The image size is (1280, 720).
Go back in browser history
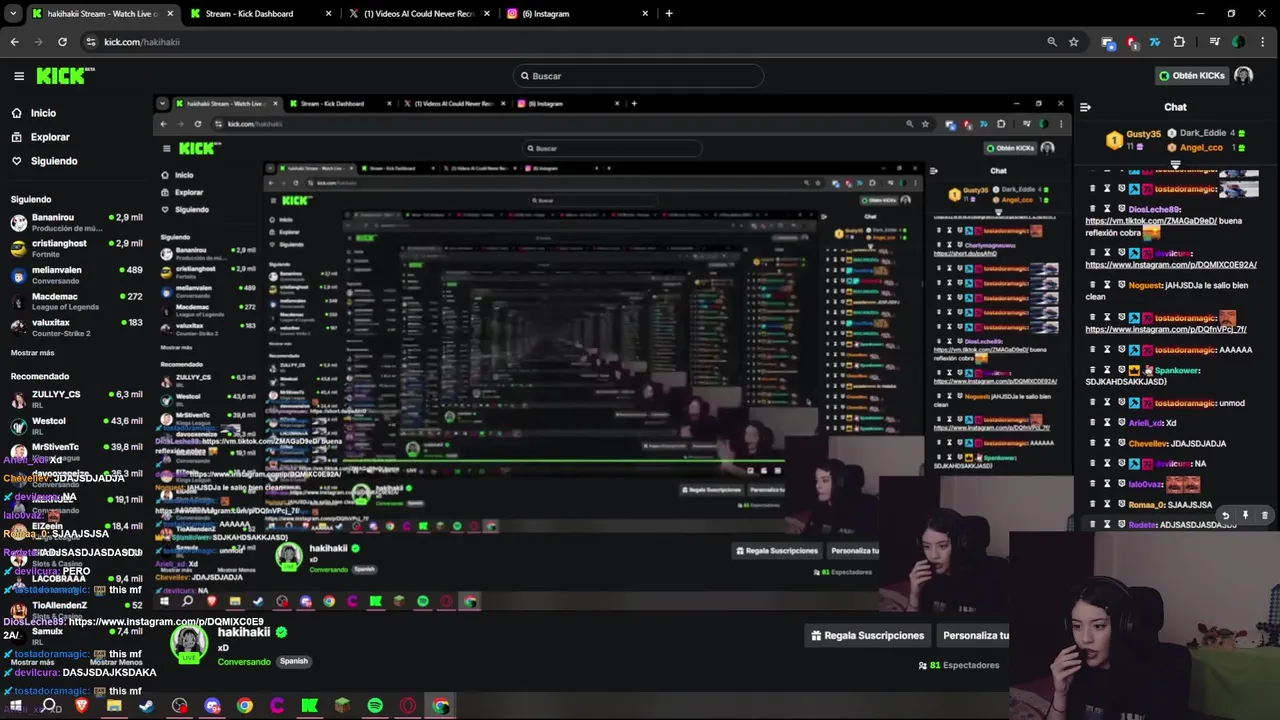14,42
